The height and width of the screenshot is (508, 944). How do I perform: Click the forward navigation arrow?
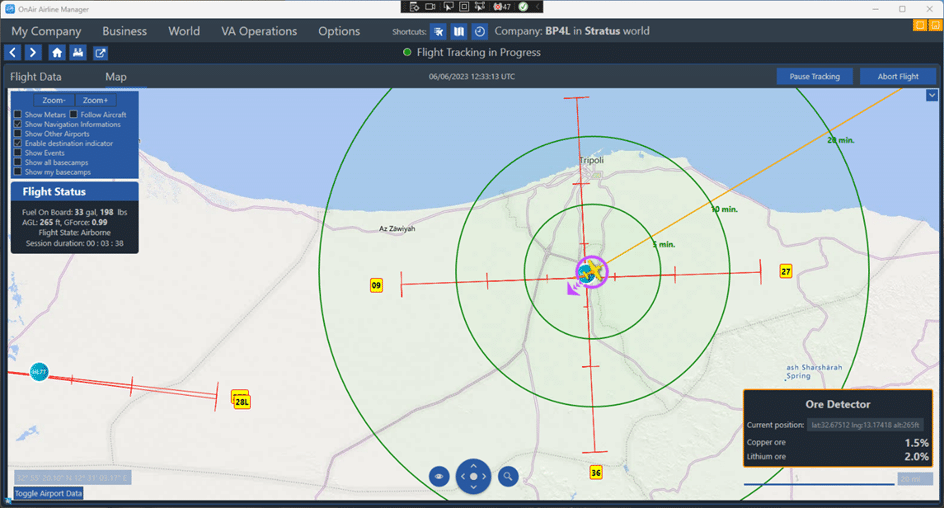point(33,53)
